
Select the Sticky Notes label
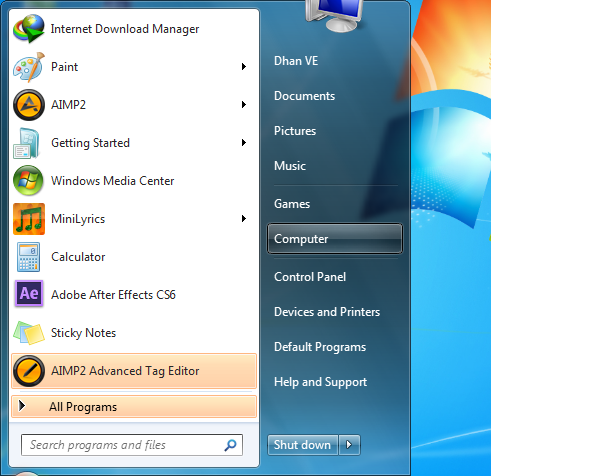click(x=83, y=333)
